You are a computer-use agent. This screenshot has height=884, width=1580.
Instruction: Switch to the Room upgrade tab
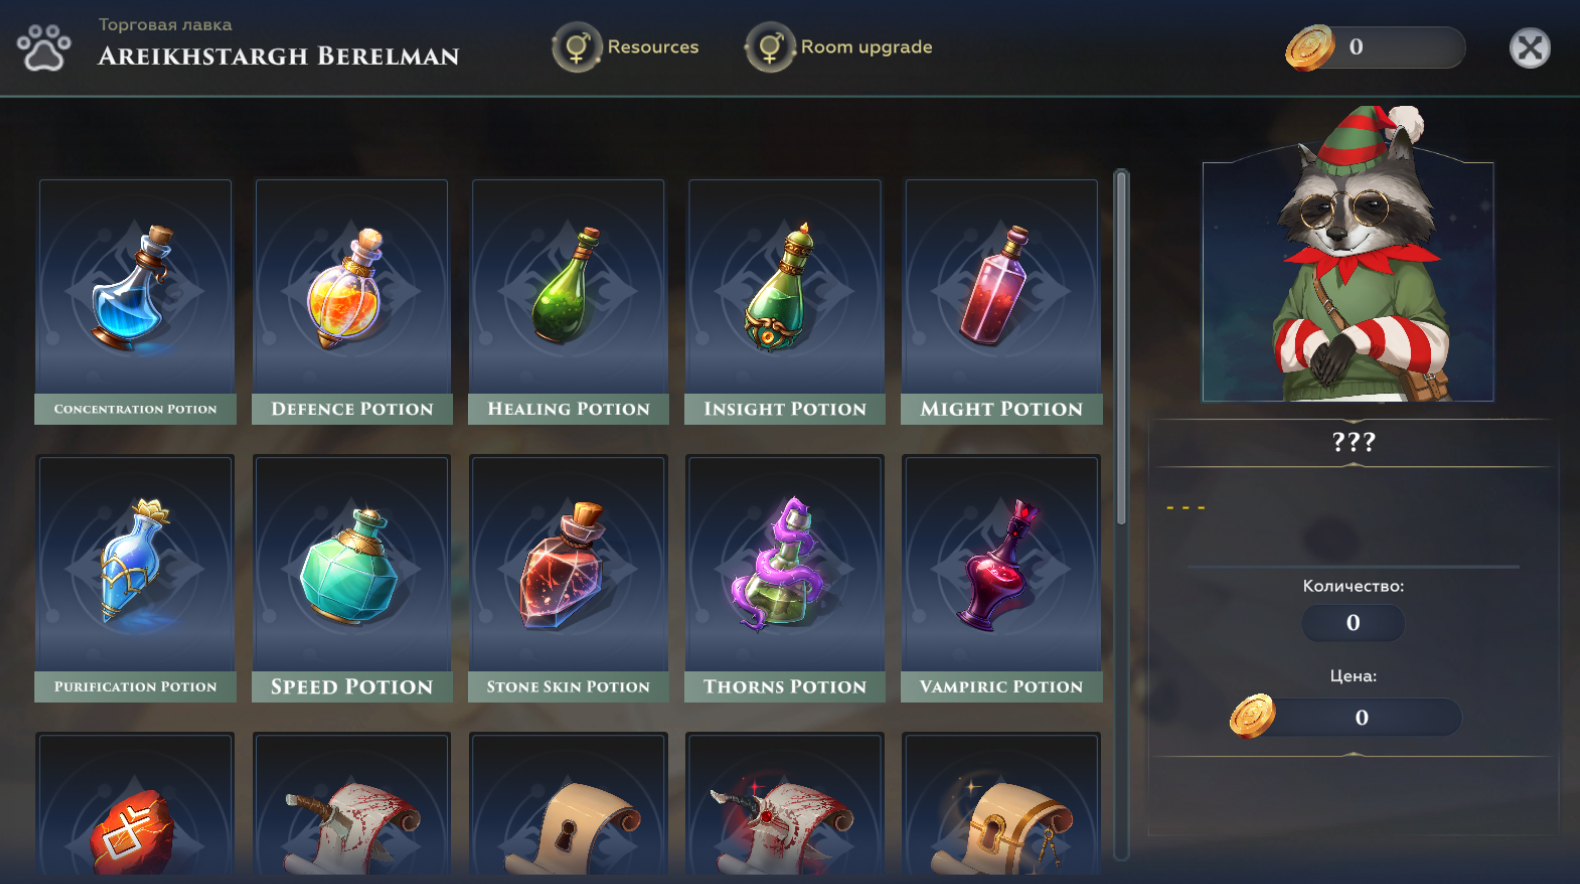[839, 47]
